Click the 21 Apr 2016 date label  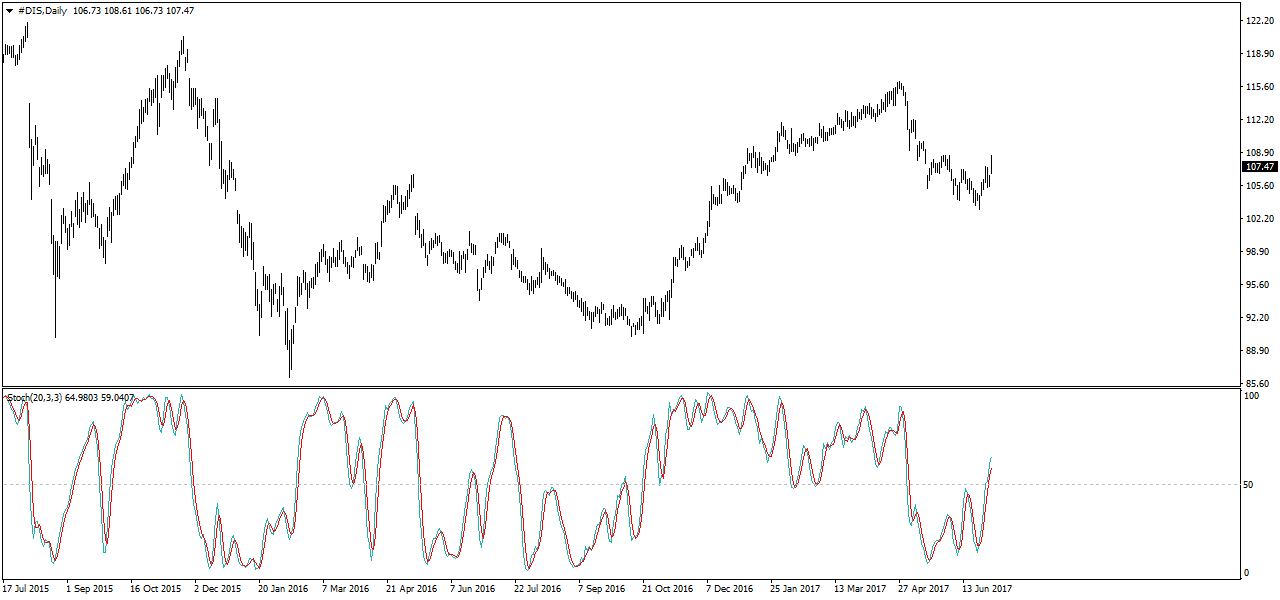click(411, 589)
